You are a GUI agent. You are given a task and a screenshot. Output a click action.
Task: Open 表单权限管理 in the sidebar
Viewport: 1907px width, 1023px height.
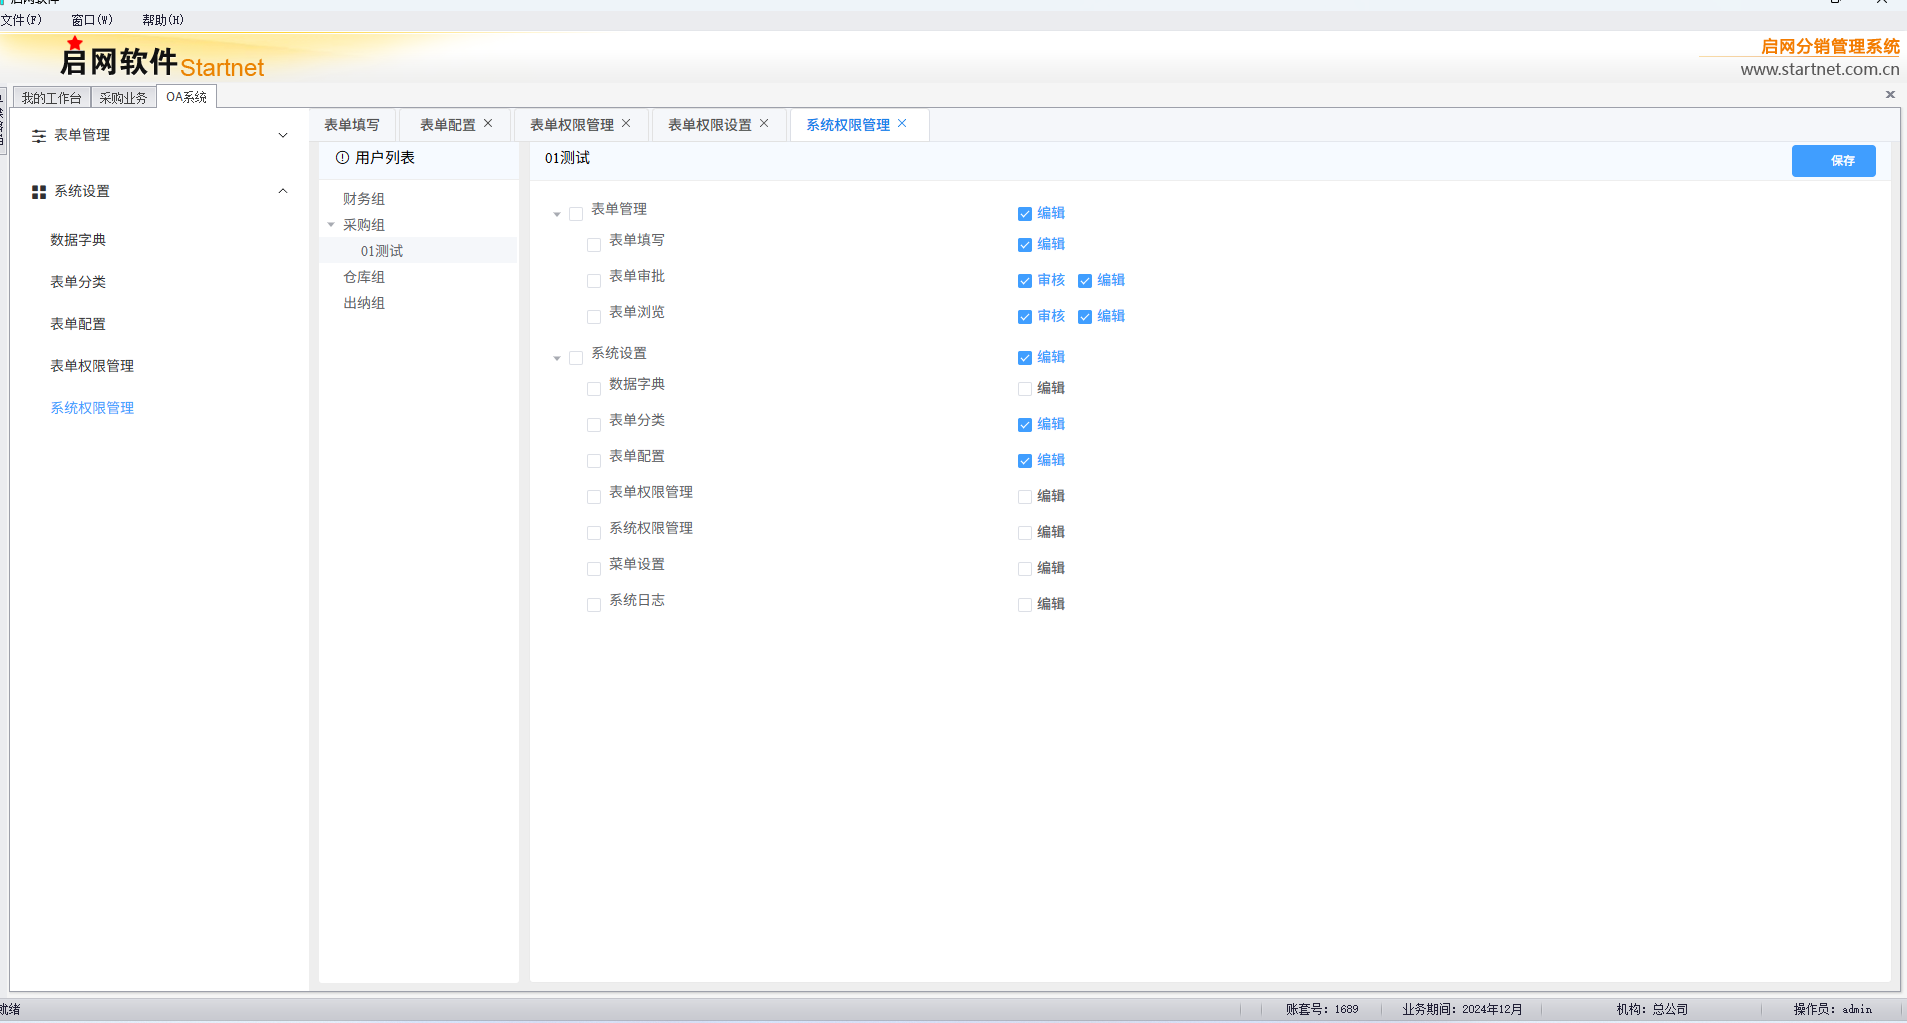[x=92, y=366]
